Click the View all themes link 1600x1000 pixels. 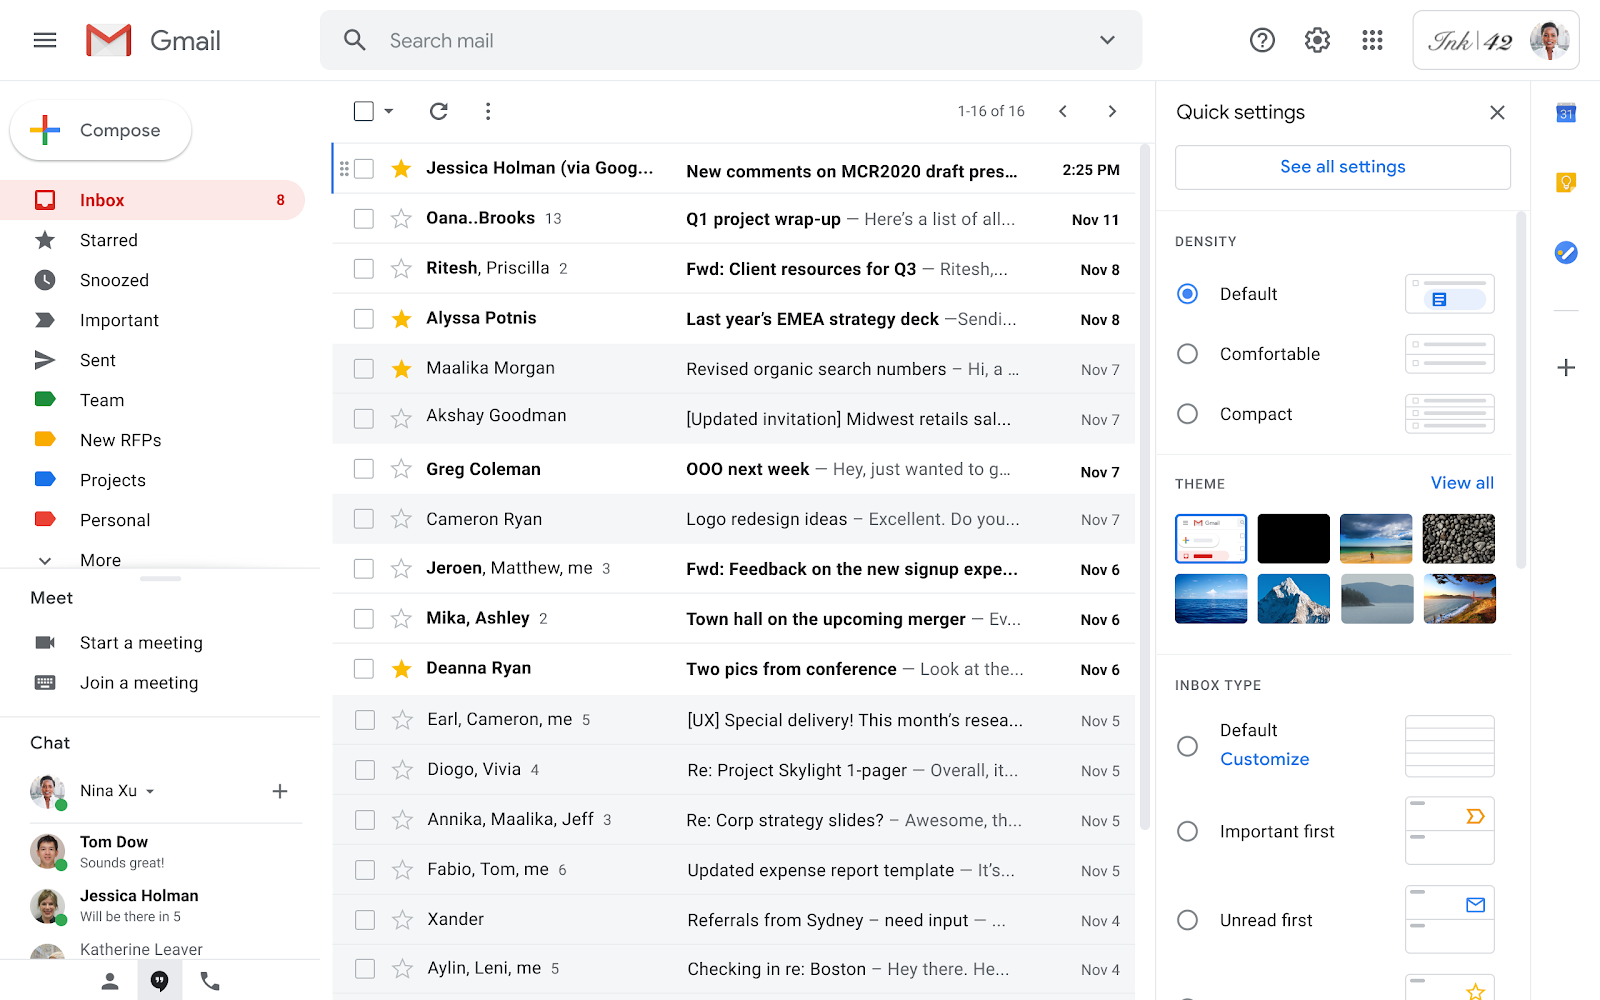1461,482
